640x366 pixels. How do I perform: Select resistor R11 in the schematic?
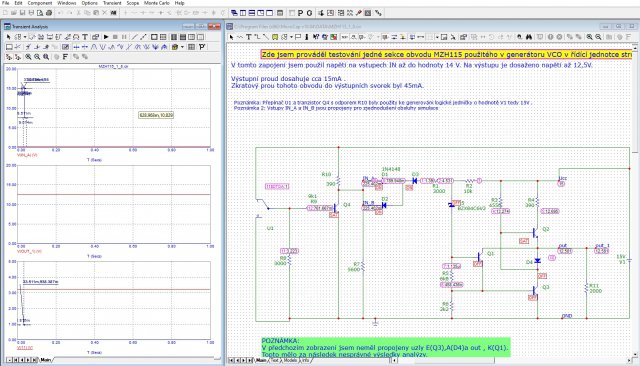(587, 288)
